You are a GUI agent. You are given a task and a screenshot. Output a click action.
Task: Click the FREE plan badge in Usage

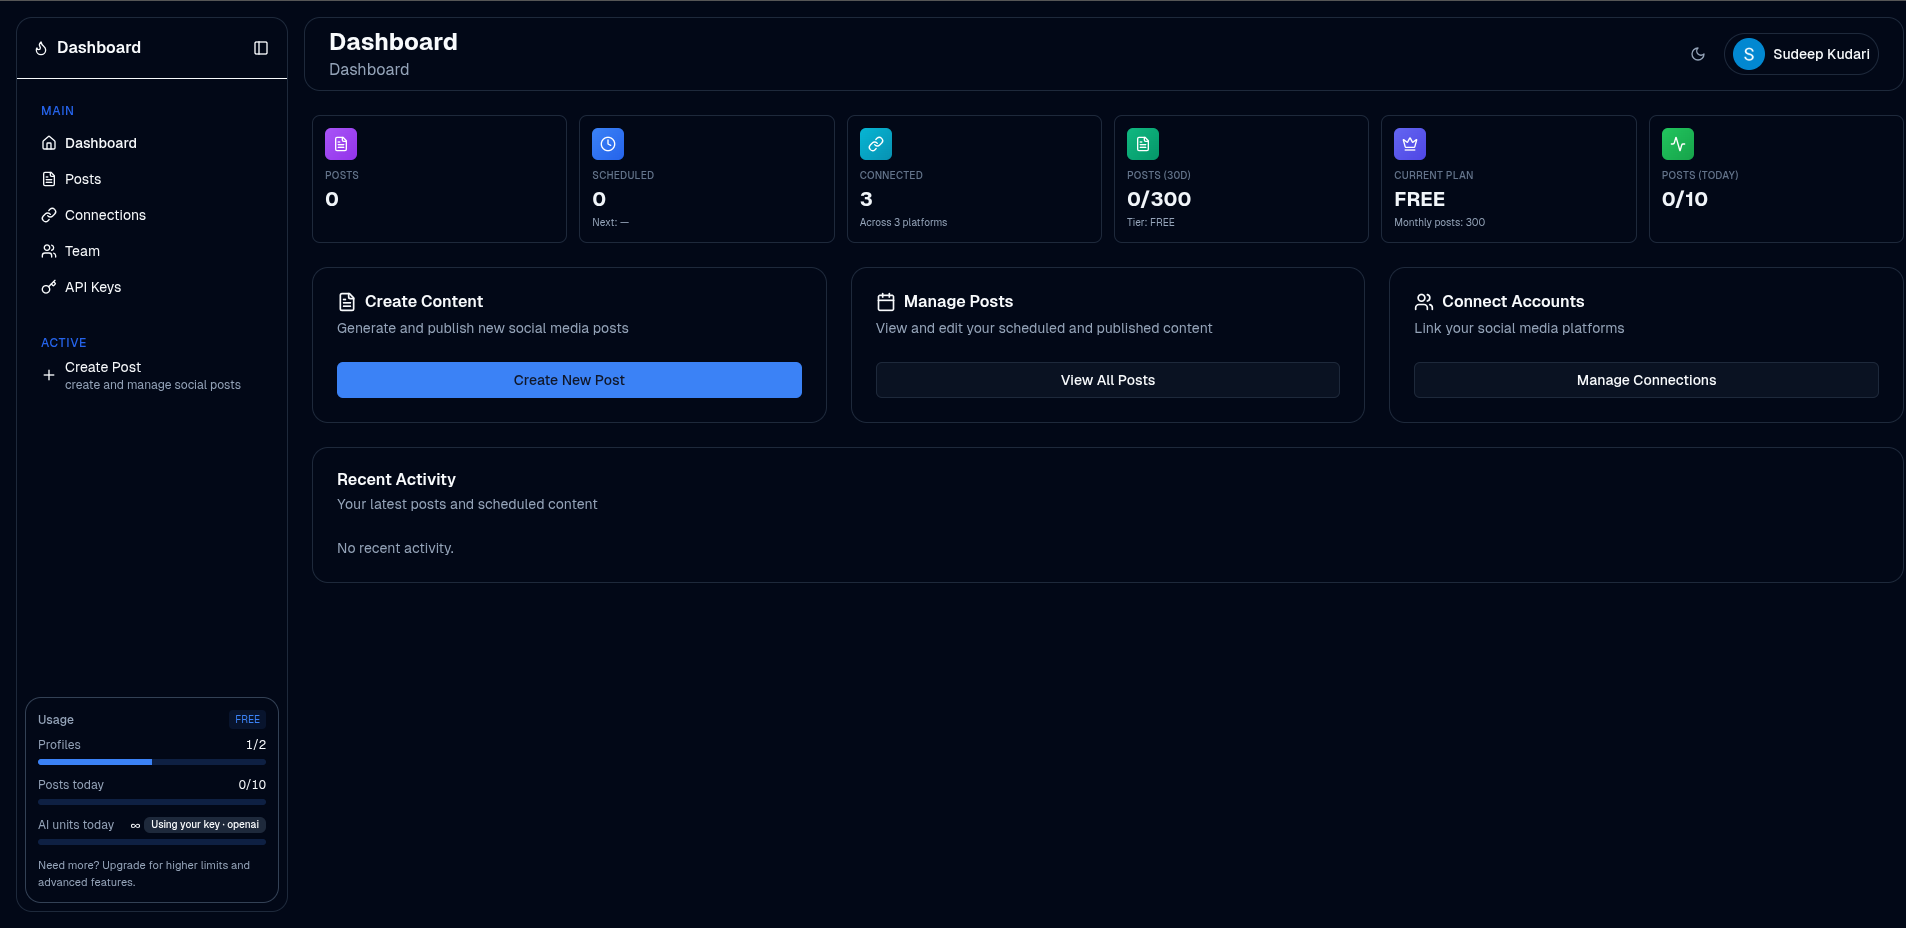coord(247,719)
